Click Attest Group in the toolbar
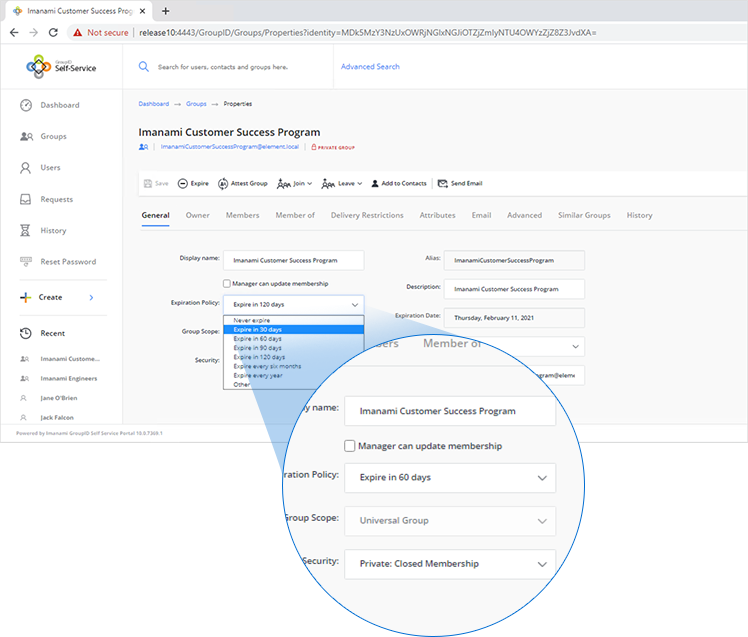Screen dimensions: 748x637 tap(243, 184)
